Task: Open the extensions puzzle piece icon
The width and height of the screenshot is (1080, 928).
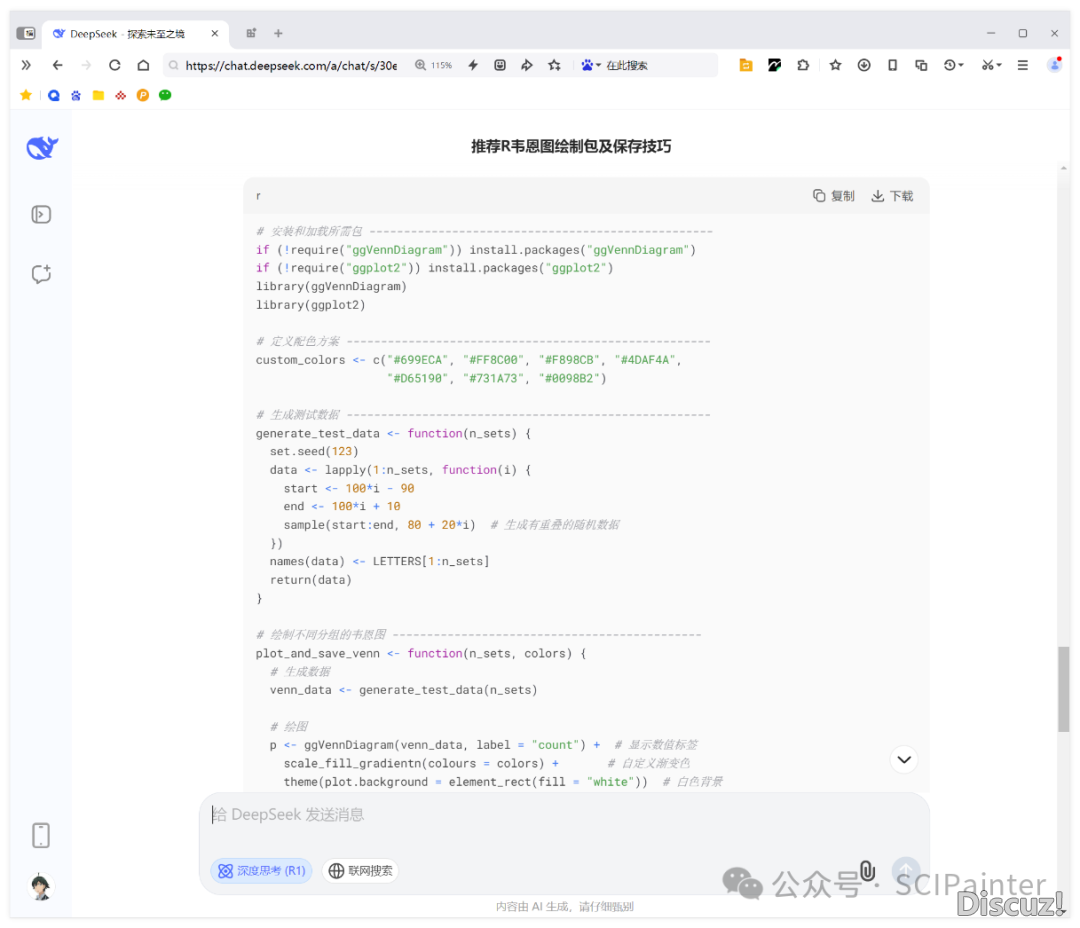Action: click(x=803, y=65)
